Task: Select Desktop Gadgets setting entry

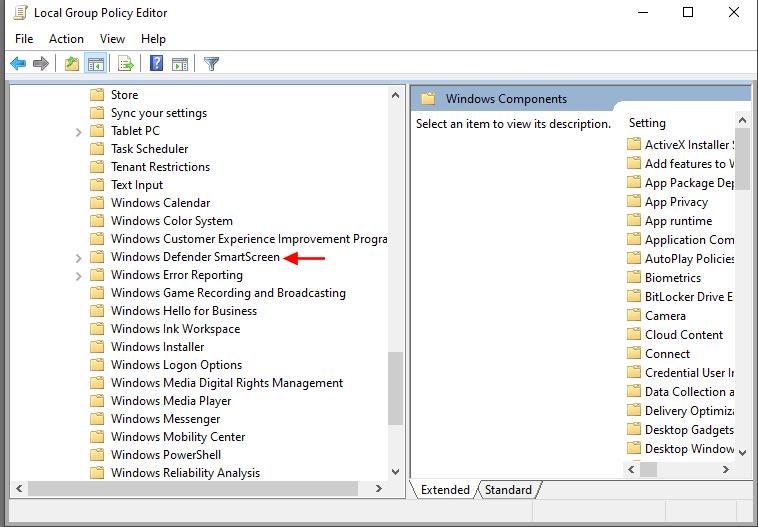Action: click(689, 429)
